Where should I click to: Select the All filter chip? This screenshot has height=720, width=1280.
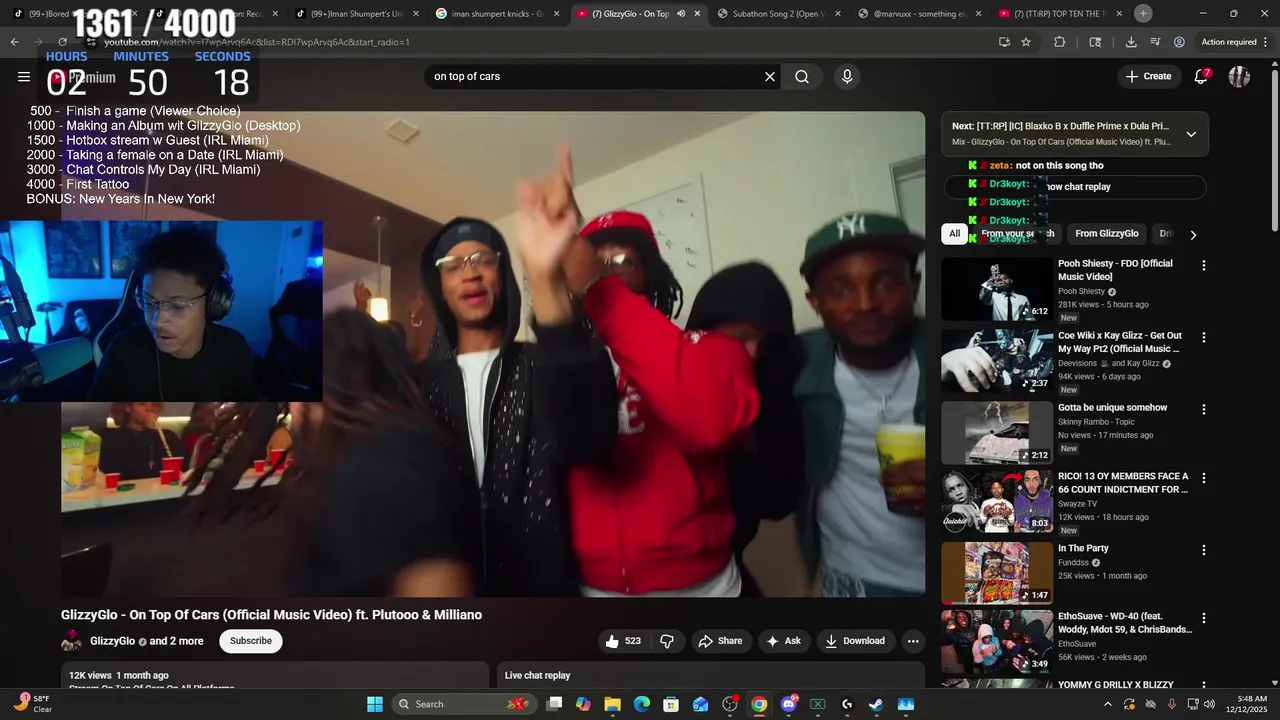[x=954, y=234]
